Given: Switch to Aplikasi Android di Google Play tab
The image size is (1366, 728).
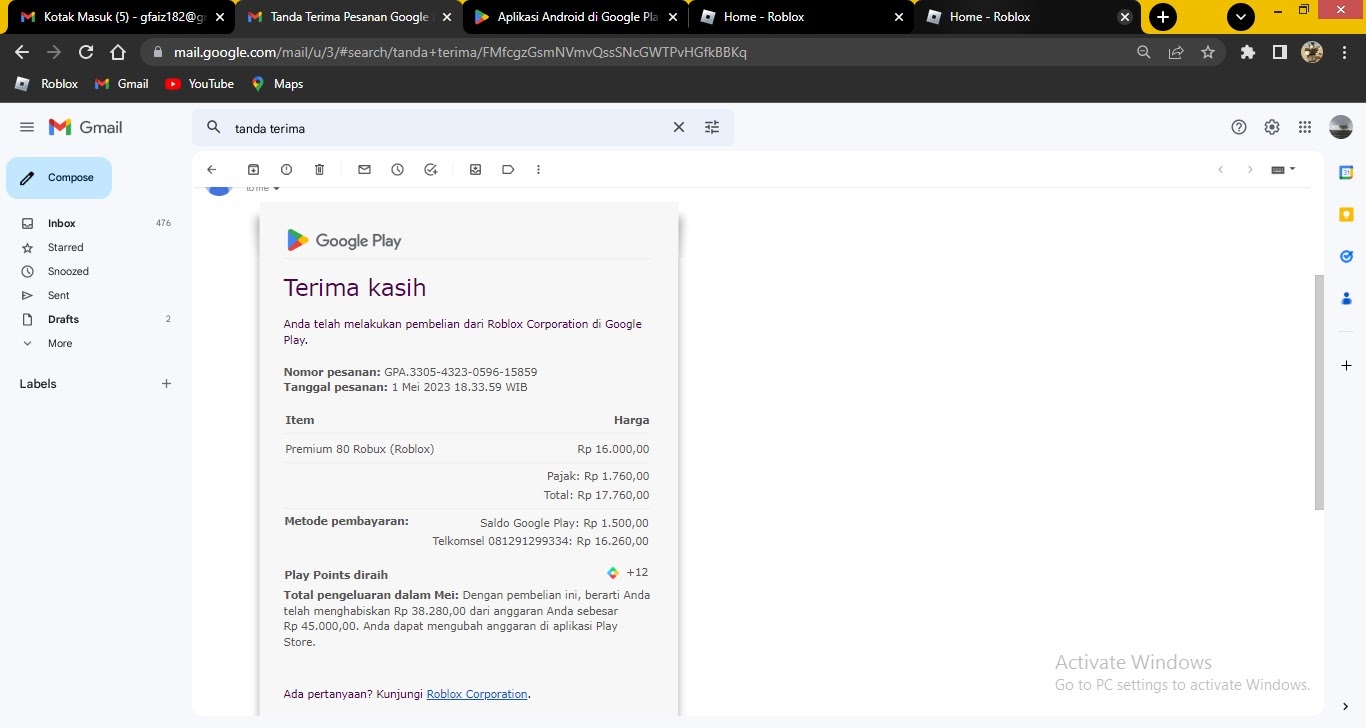Looking at the screenshot, I should coord(574,17).
